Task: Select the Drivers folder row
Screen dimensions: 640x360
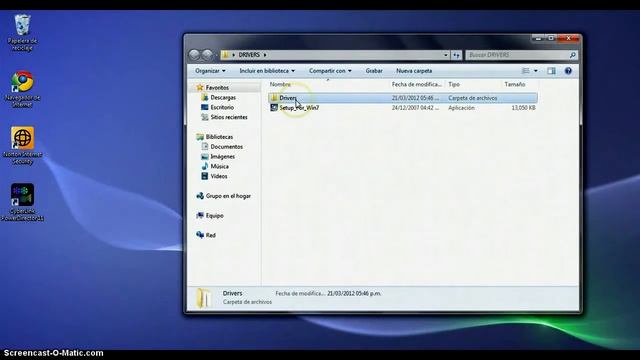Action: [x=403, y=98]
